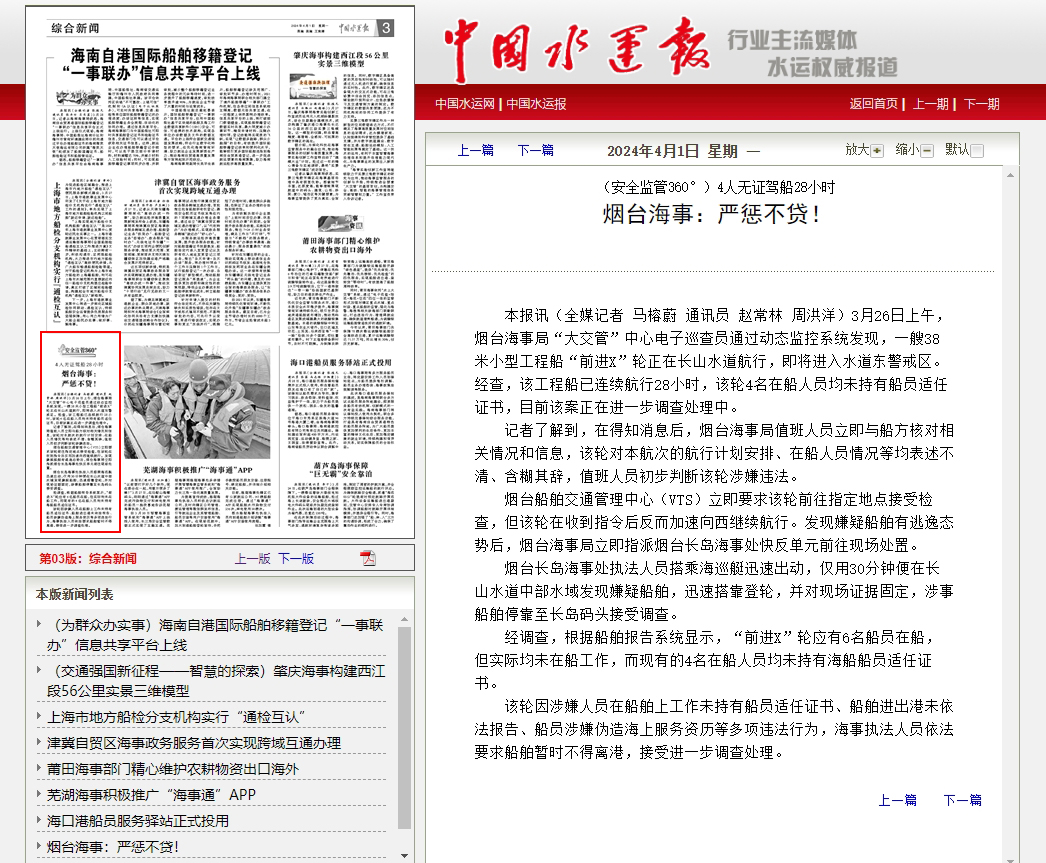Open list item 津冀自贸区海事政务服务首次实现跨域互通办理

(x=193, y=743)
